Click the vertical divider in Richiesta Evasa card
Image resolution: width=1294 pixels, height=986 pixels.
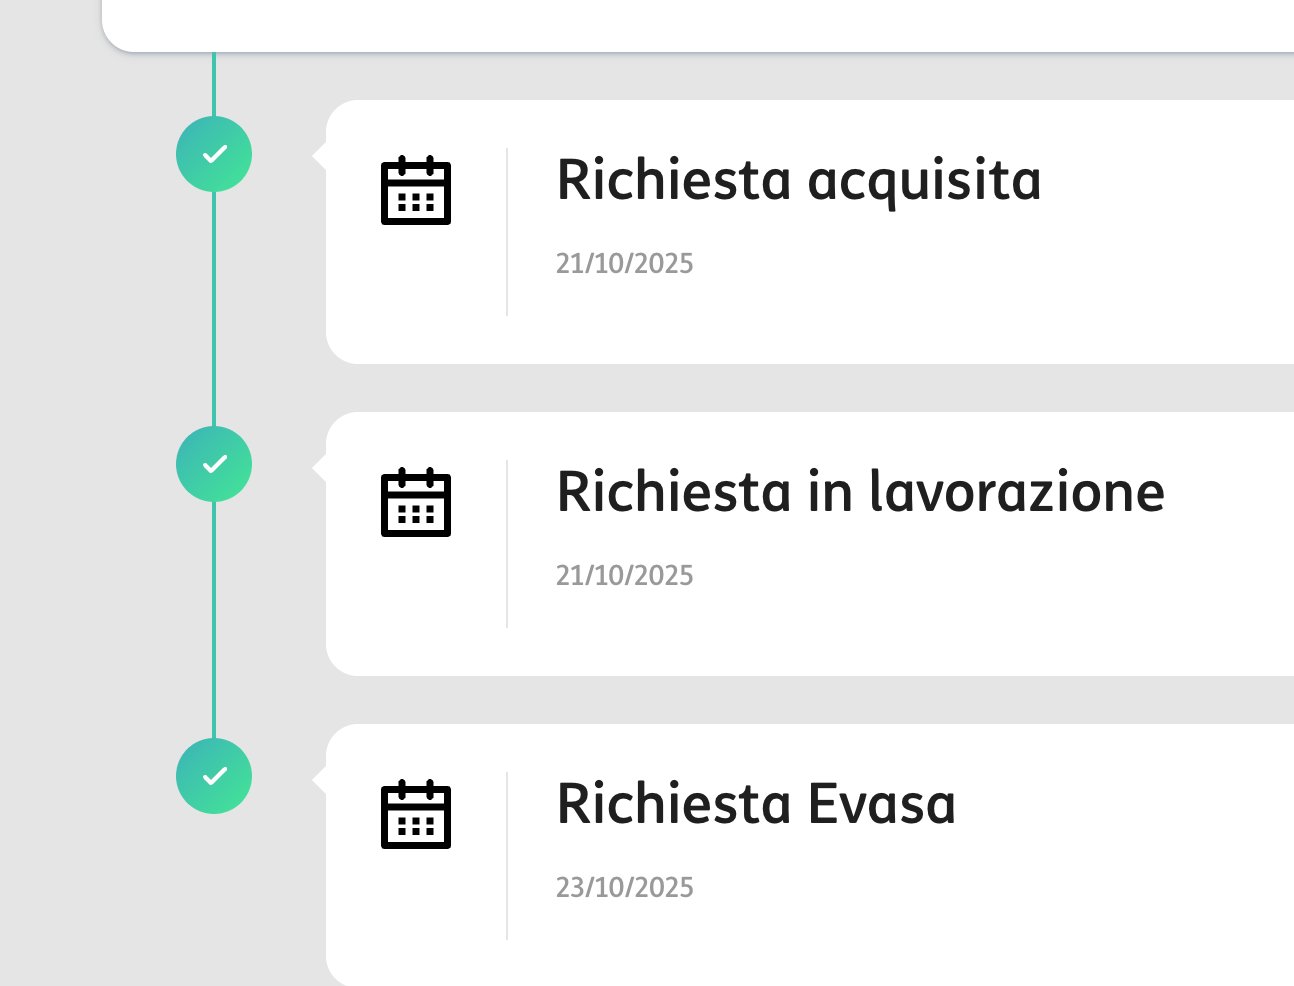pos(507,856)
